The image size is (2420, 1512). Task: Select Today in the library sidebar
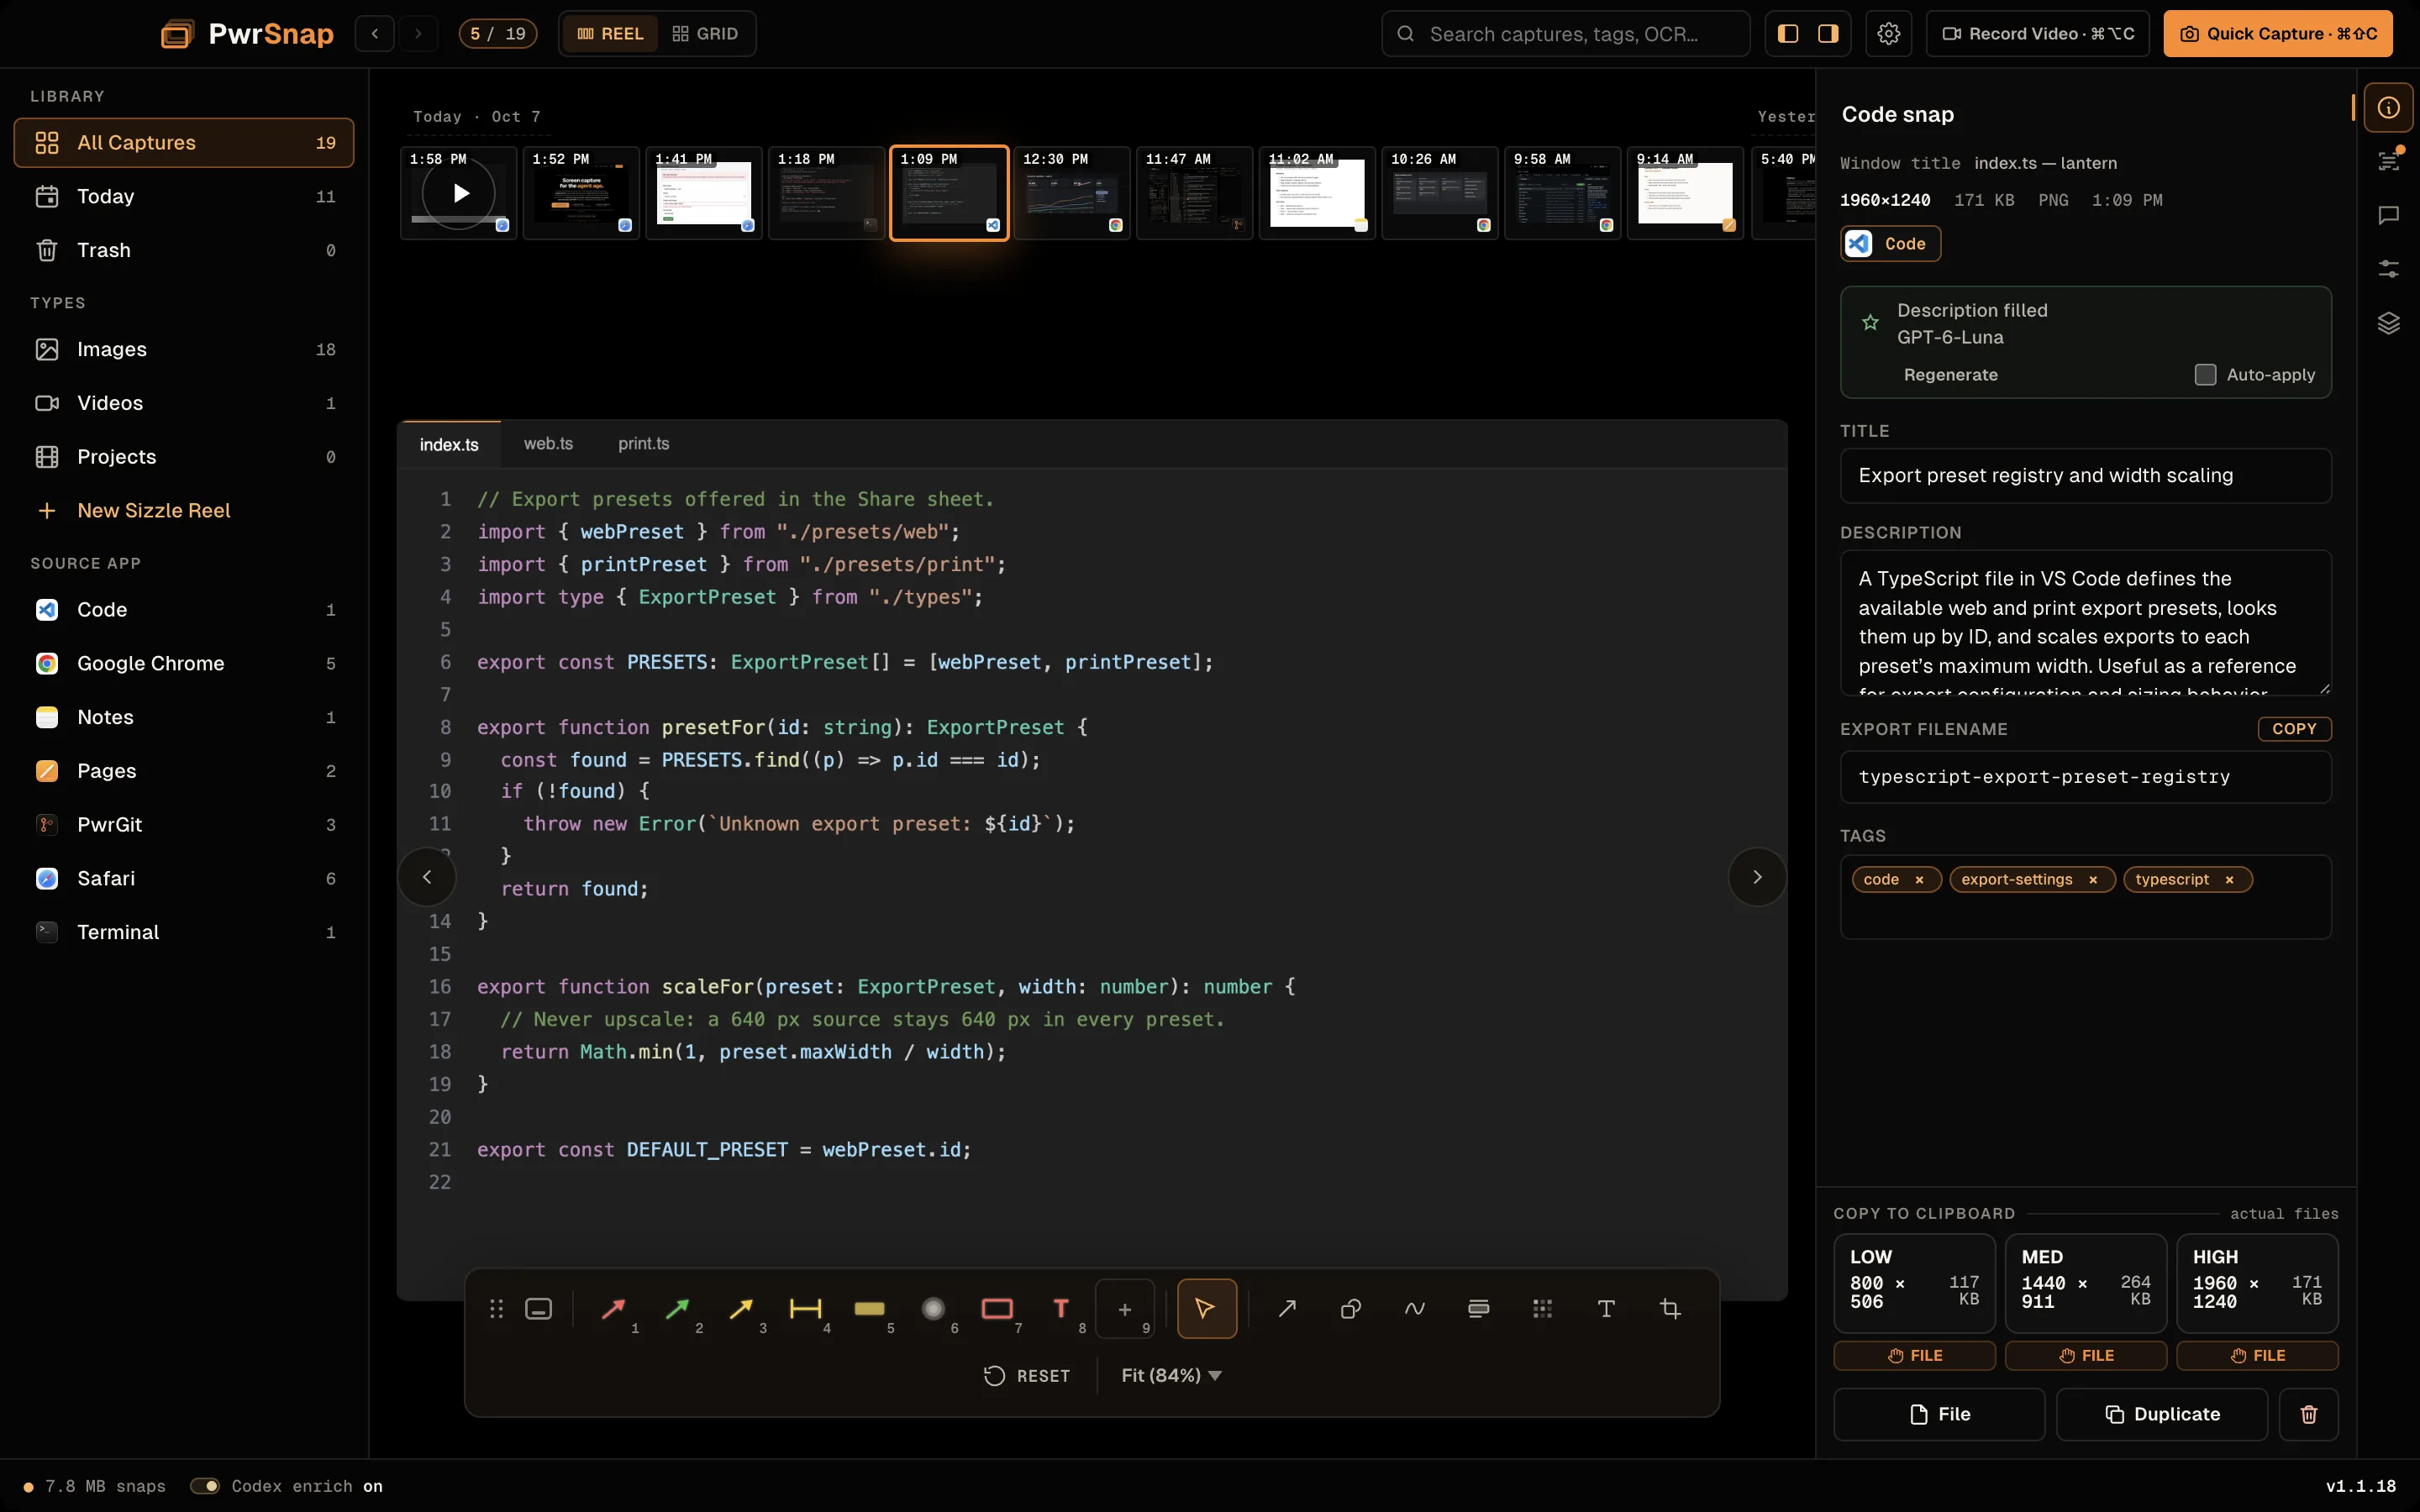184,197
